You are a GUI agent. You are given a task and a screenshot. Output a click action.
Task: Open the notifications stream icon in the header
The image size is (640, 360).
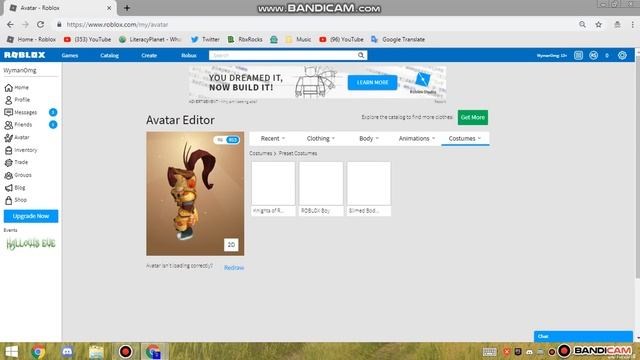tap(578, 55)
